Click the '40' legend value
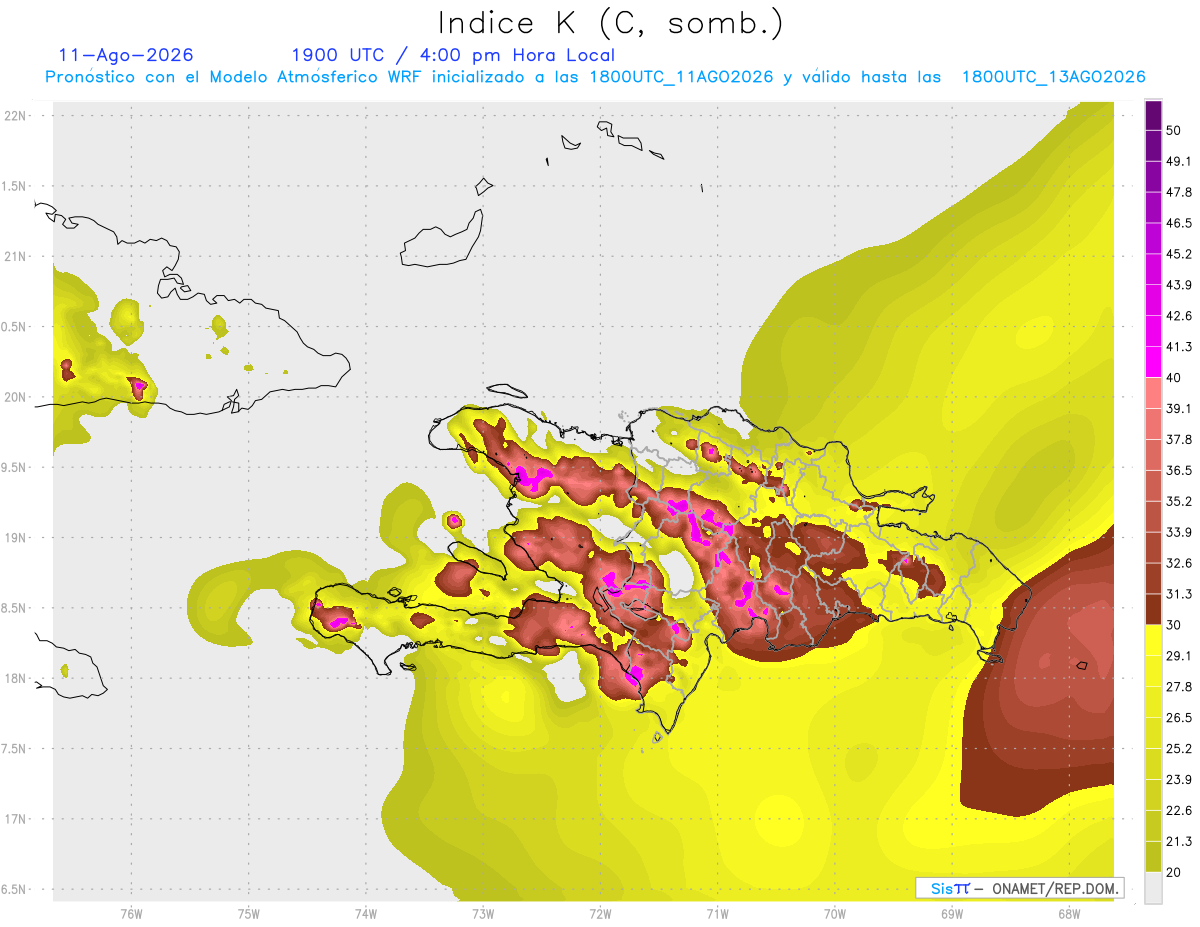The height and width of the screenshot is (927, 1200). [1174, 378]
